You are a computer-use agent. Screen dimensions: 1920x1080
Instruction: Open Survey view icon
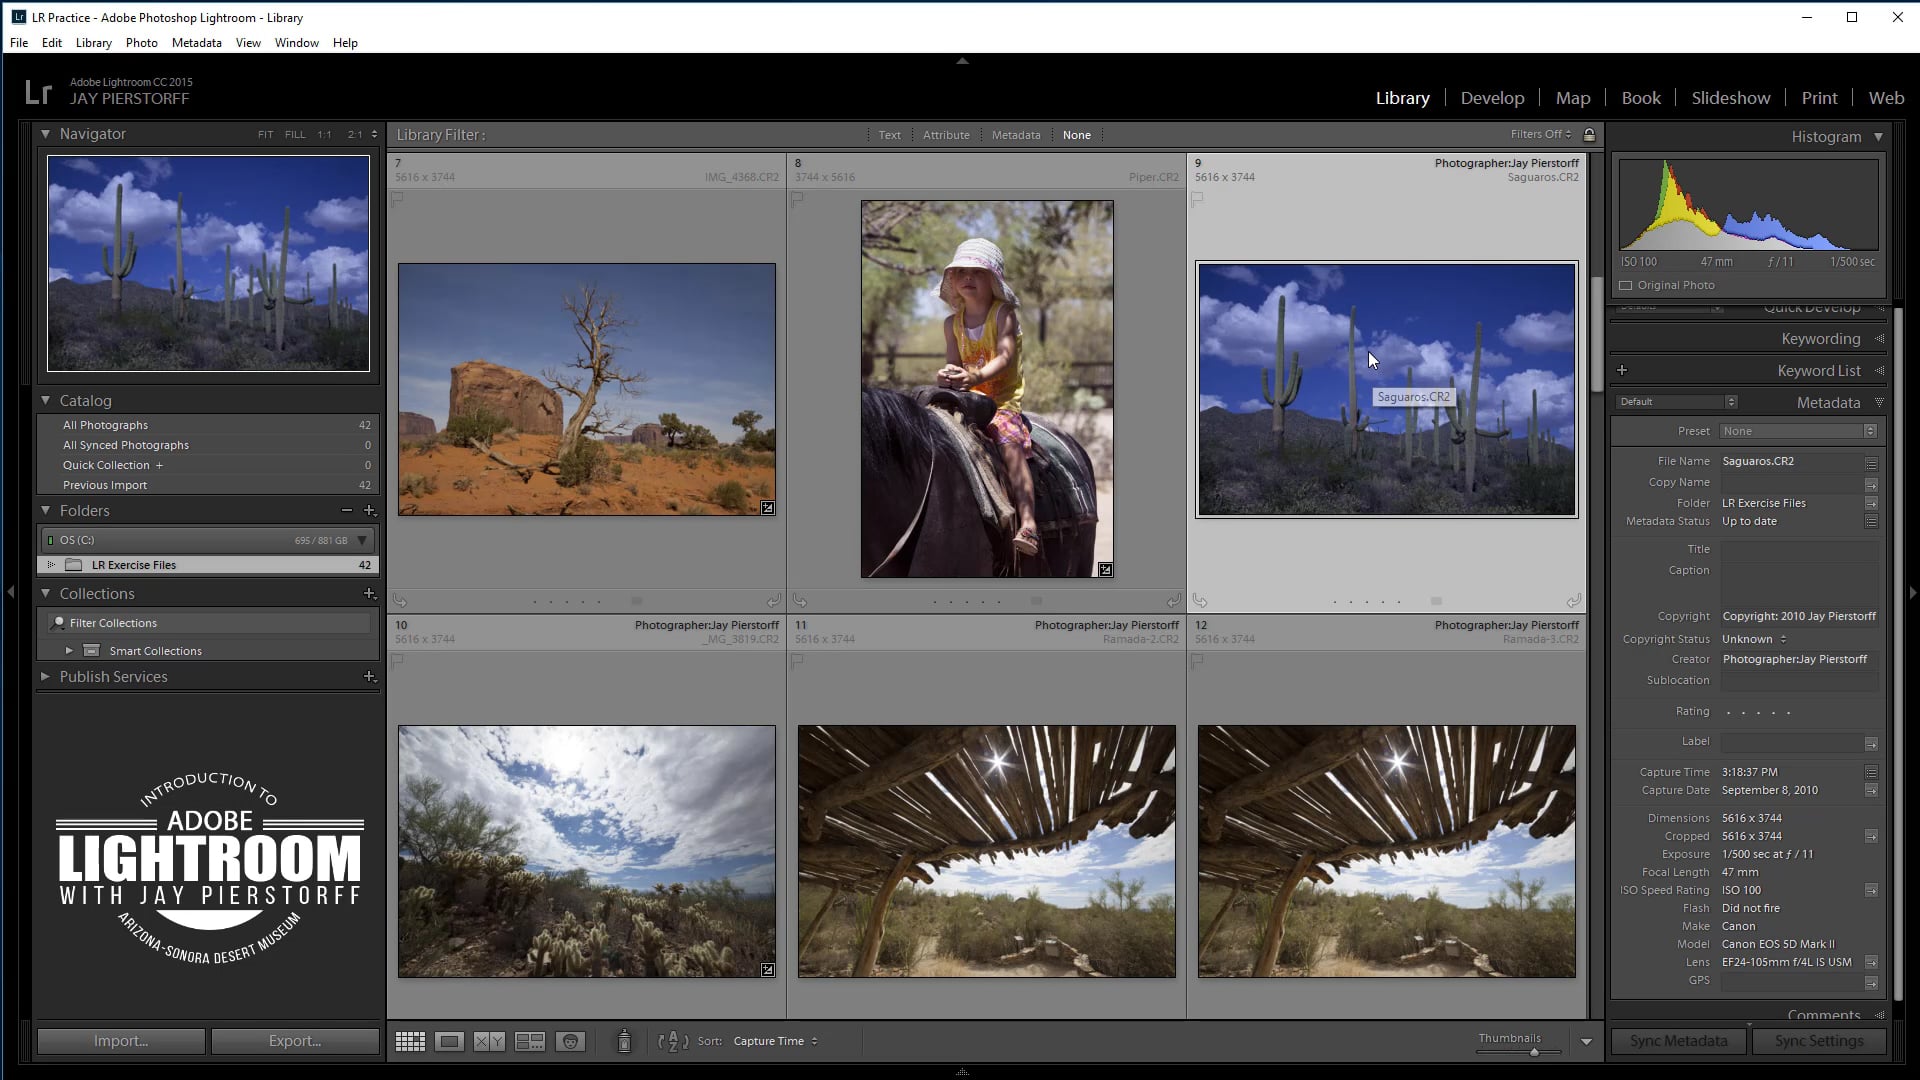530,1041
